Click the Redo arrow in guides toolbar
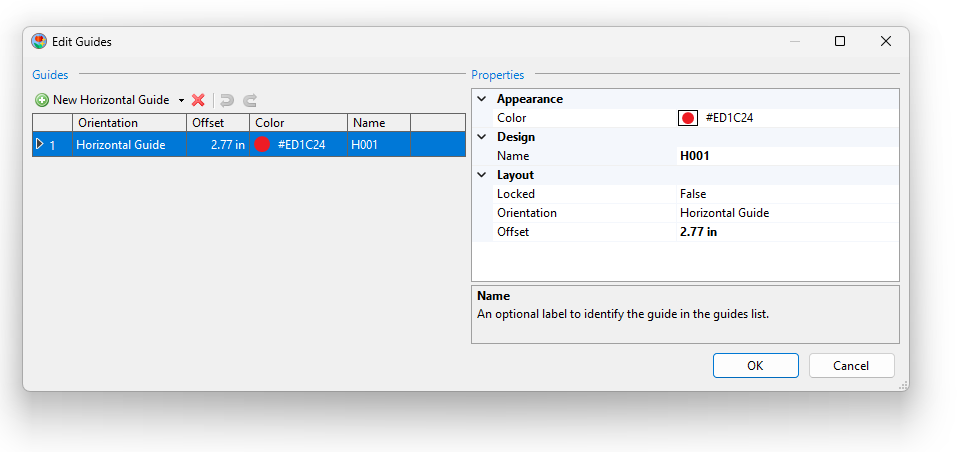This screenshot has width=963, height=452. point(250,100)
